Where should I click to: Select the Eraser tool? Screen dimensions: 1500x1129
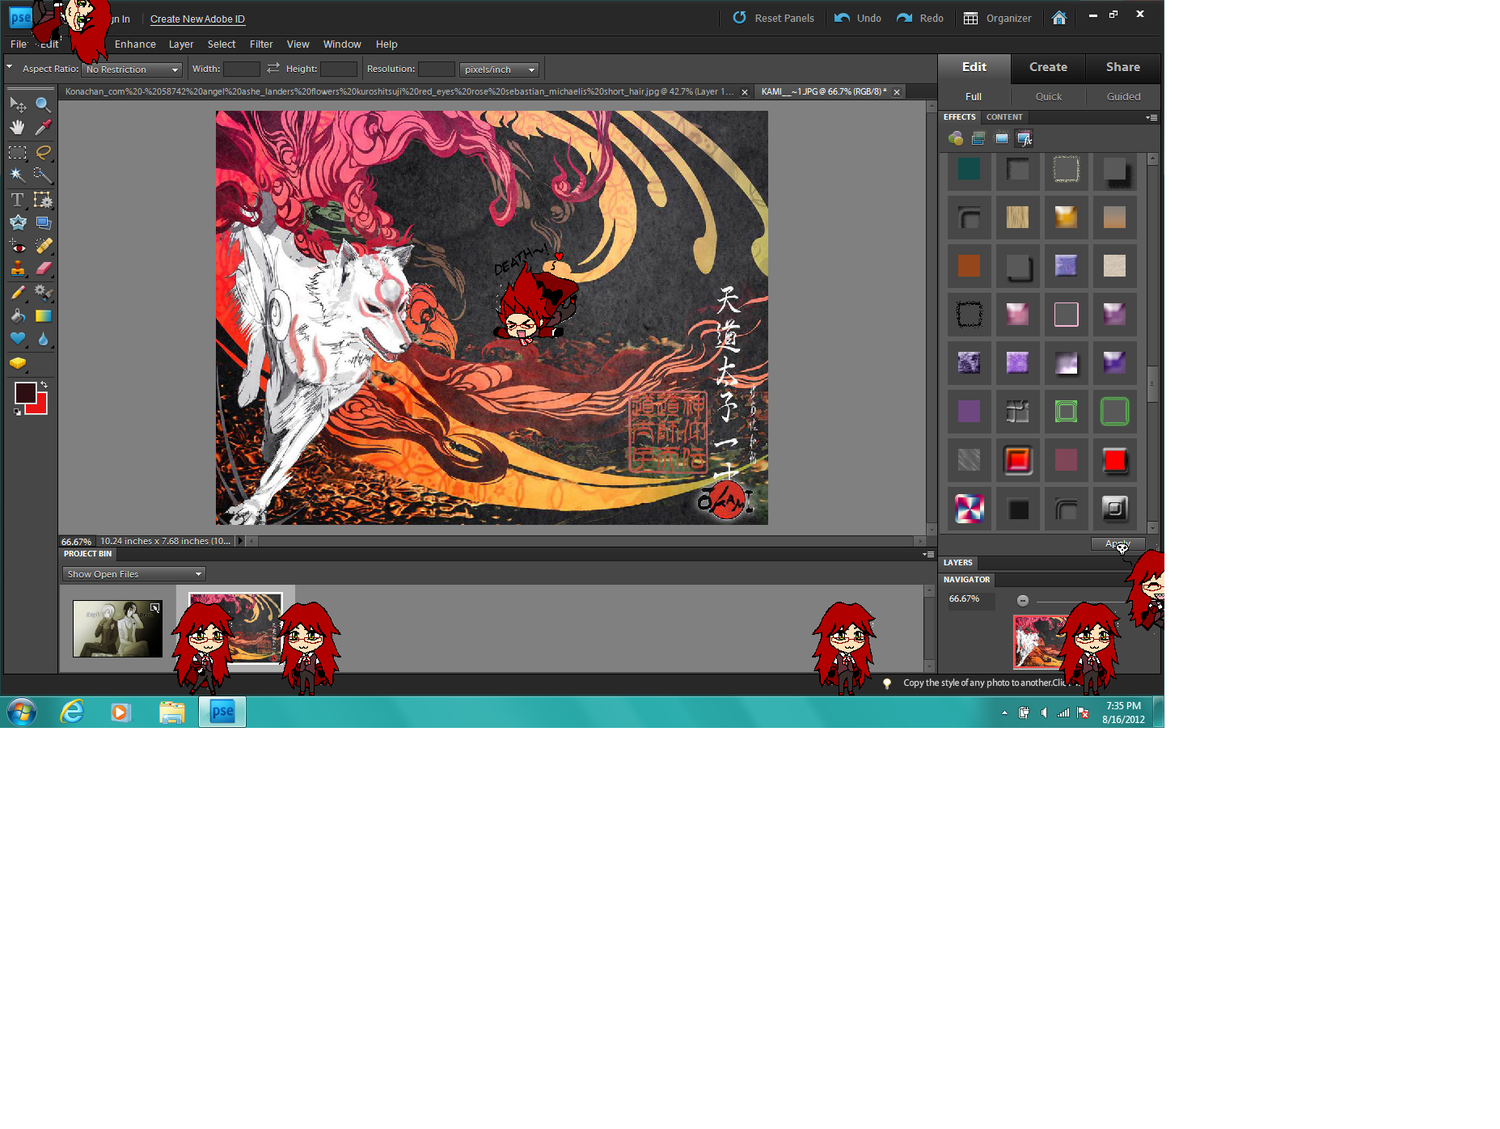[43, 269]
